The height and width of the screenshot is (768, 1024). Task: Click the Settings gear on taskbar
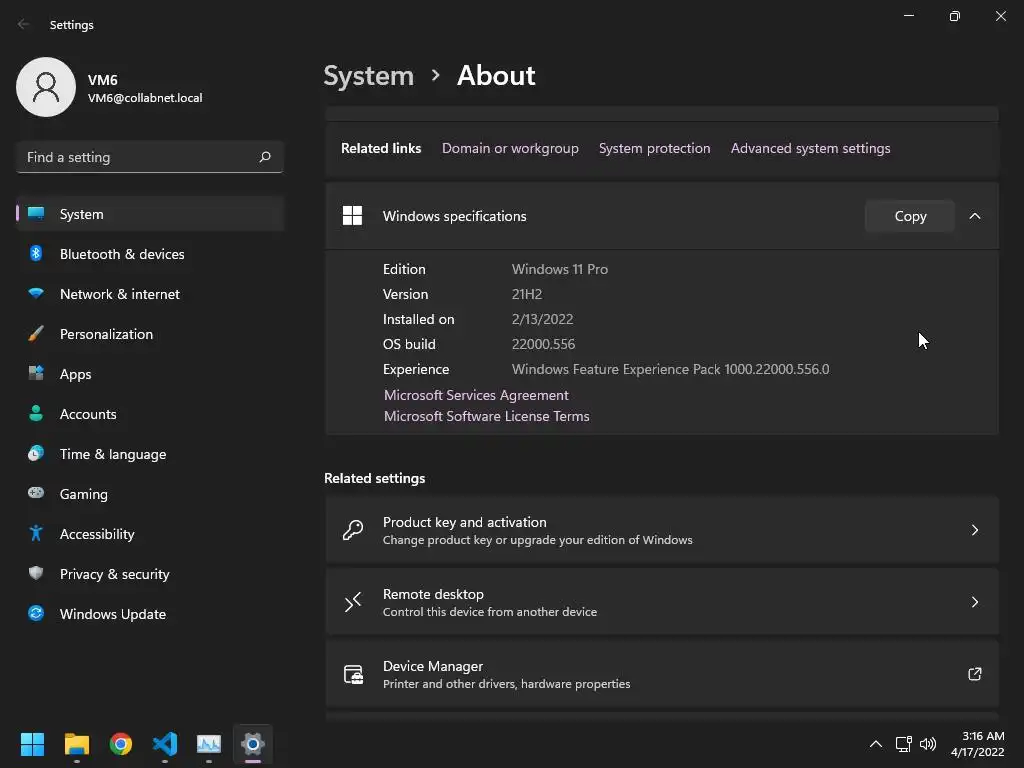(253, 744)
